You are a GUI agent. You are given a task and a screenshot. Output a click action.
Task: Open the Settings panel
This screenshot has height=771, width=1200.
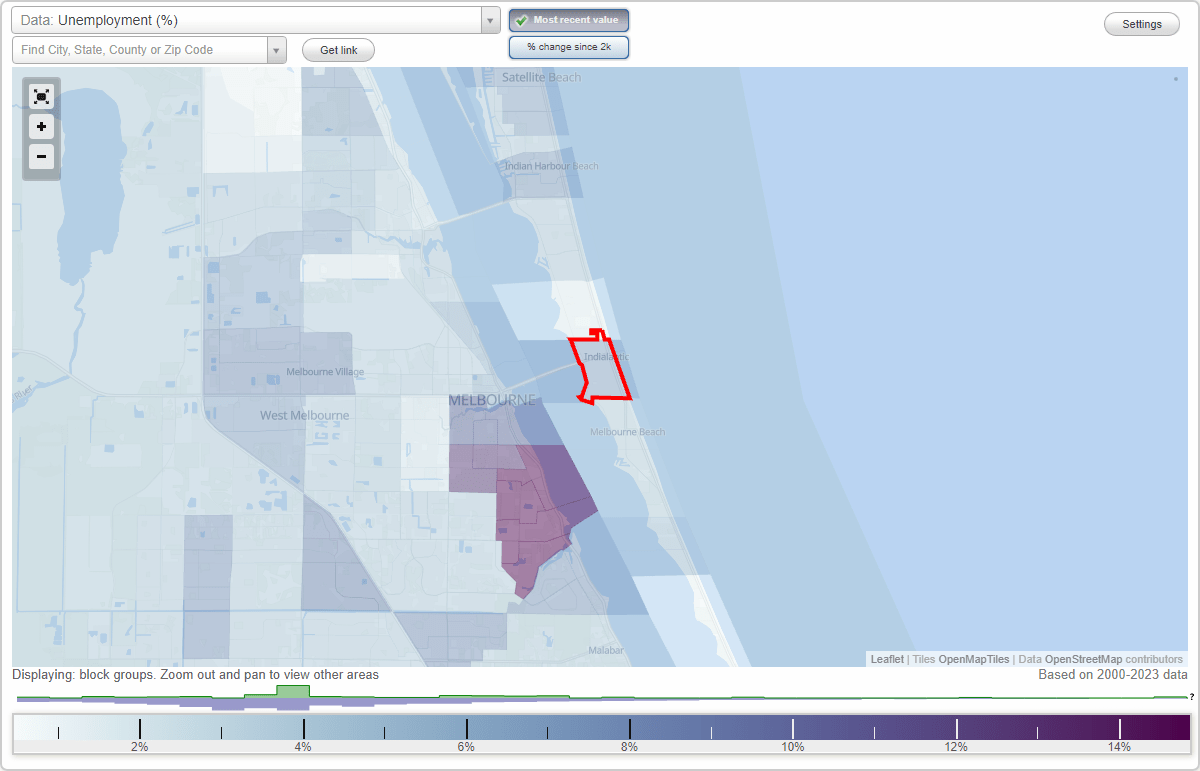tap(1141, 23)
